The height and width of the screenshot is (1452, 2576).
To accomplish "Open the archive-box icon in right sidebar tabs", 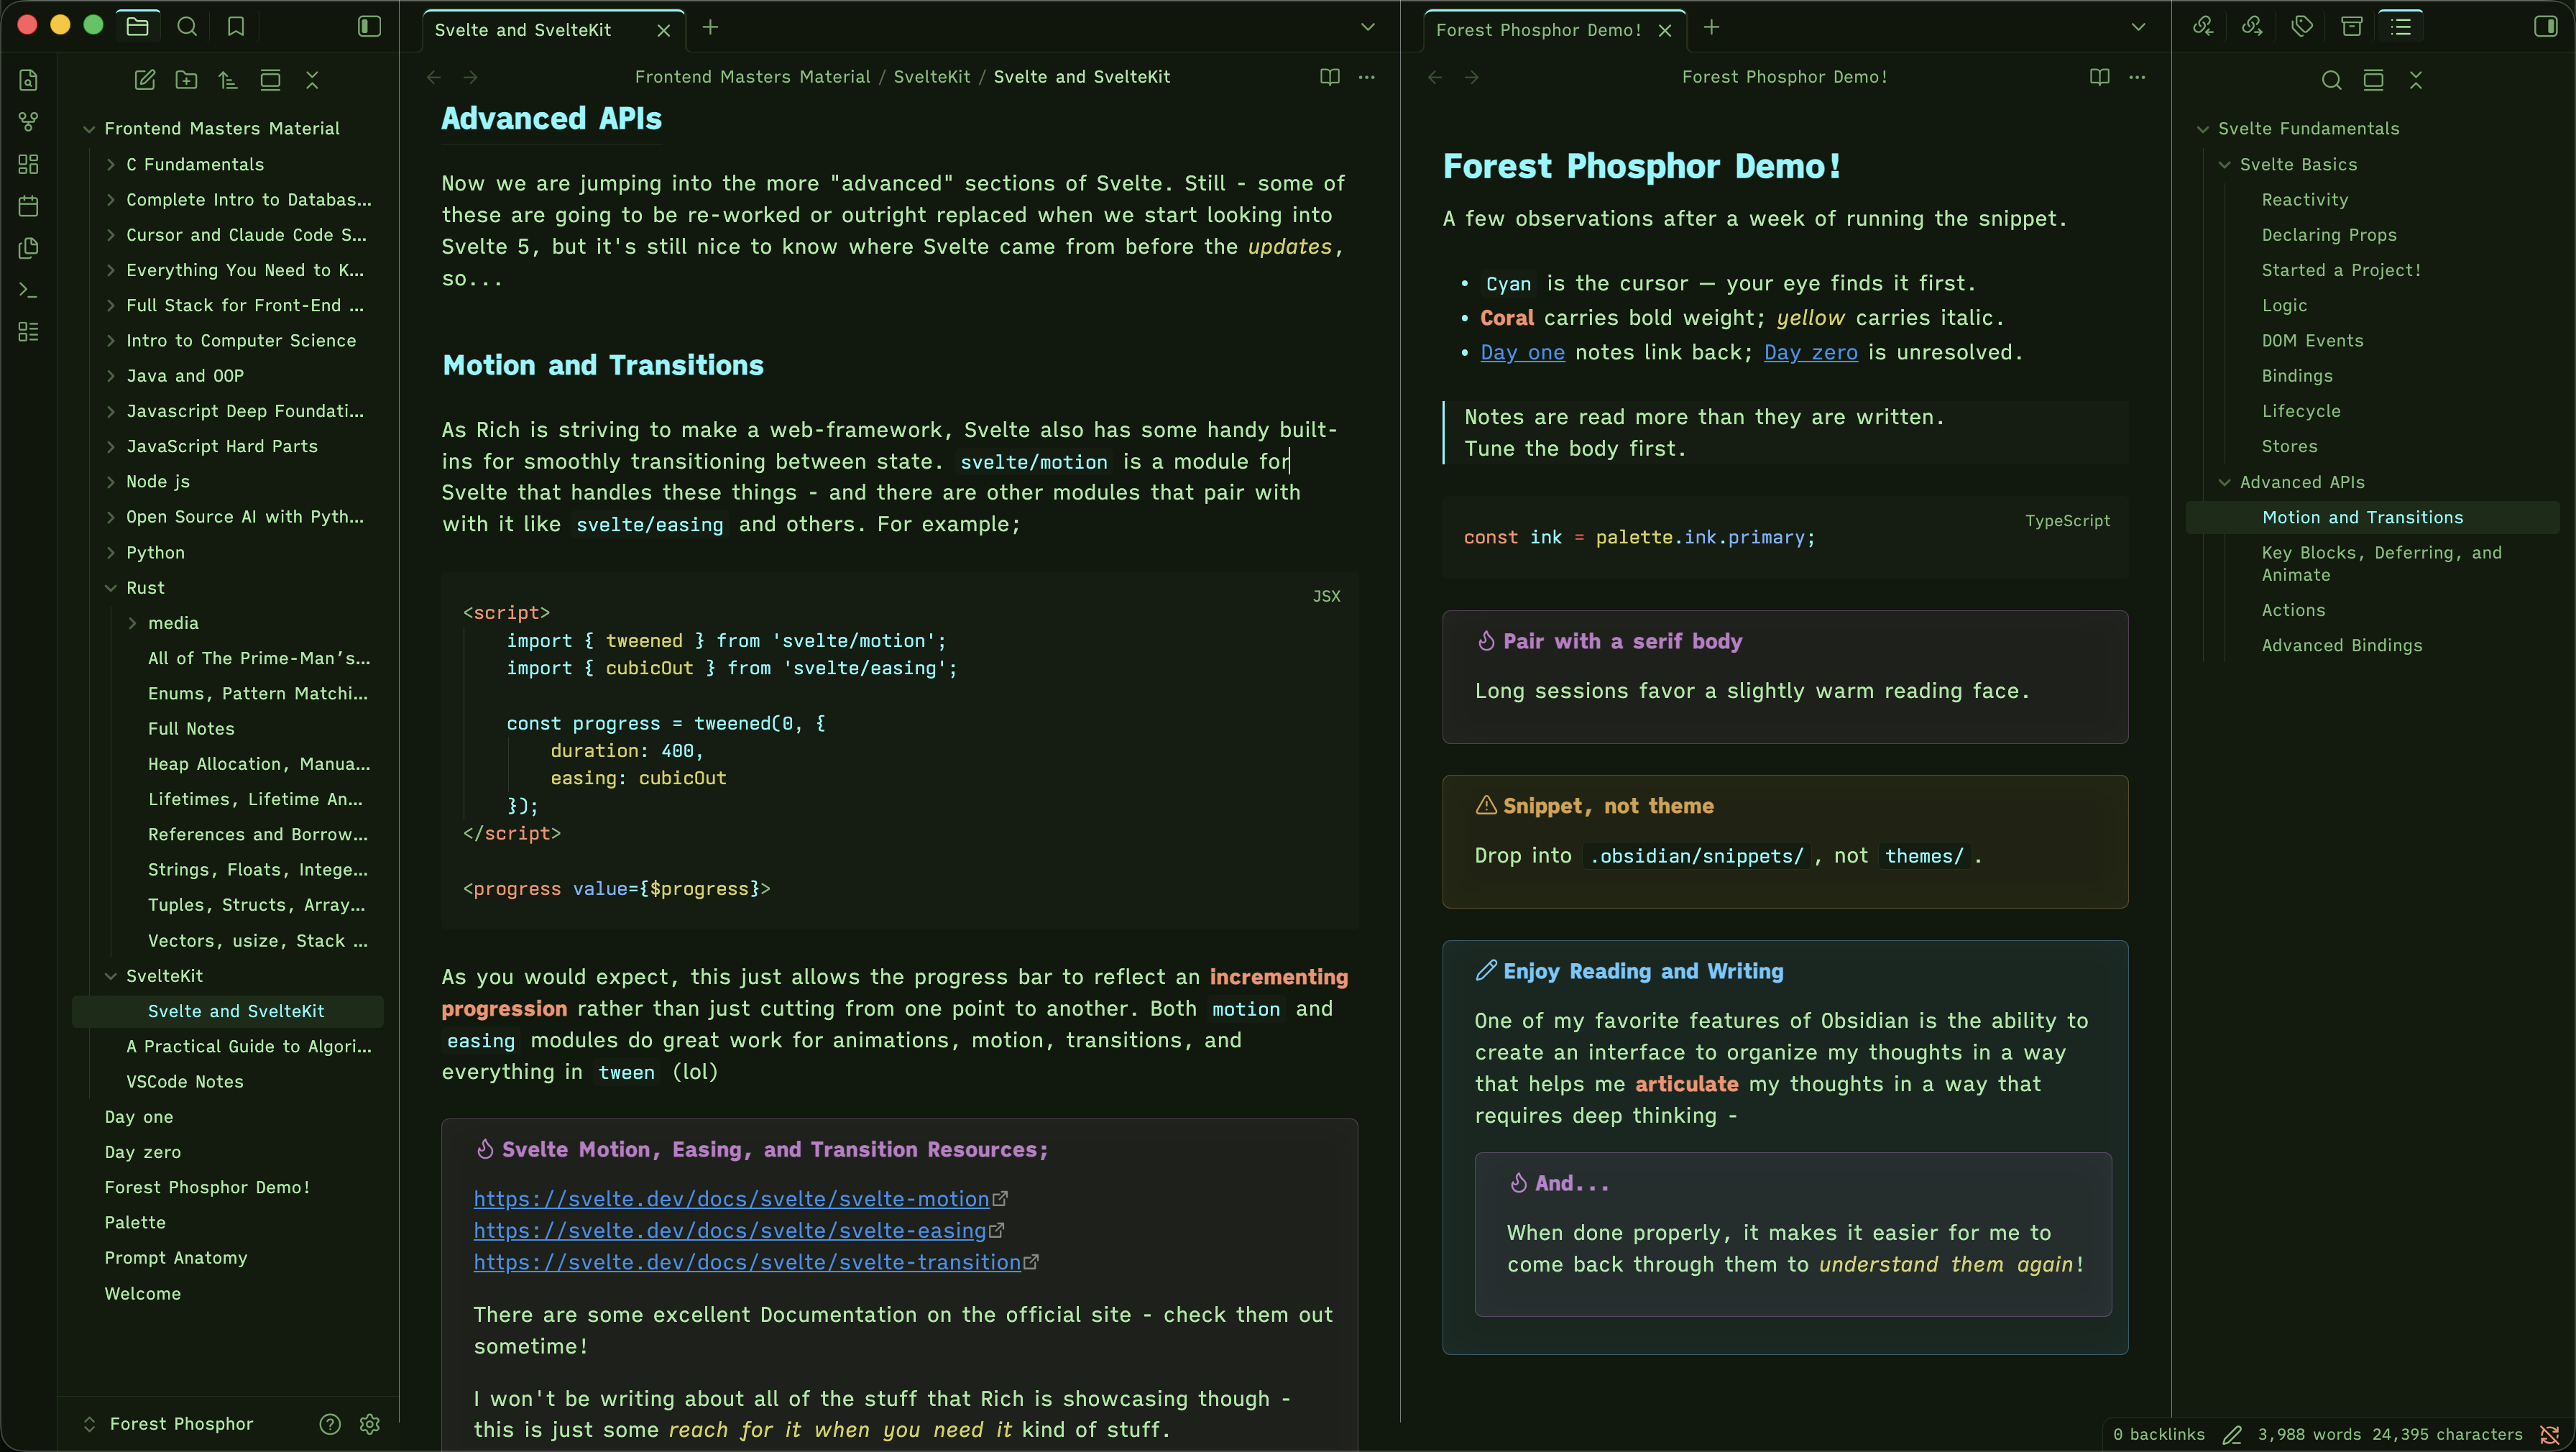I will click(2352, 27).
